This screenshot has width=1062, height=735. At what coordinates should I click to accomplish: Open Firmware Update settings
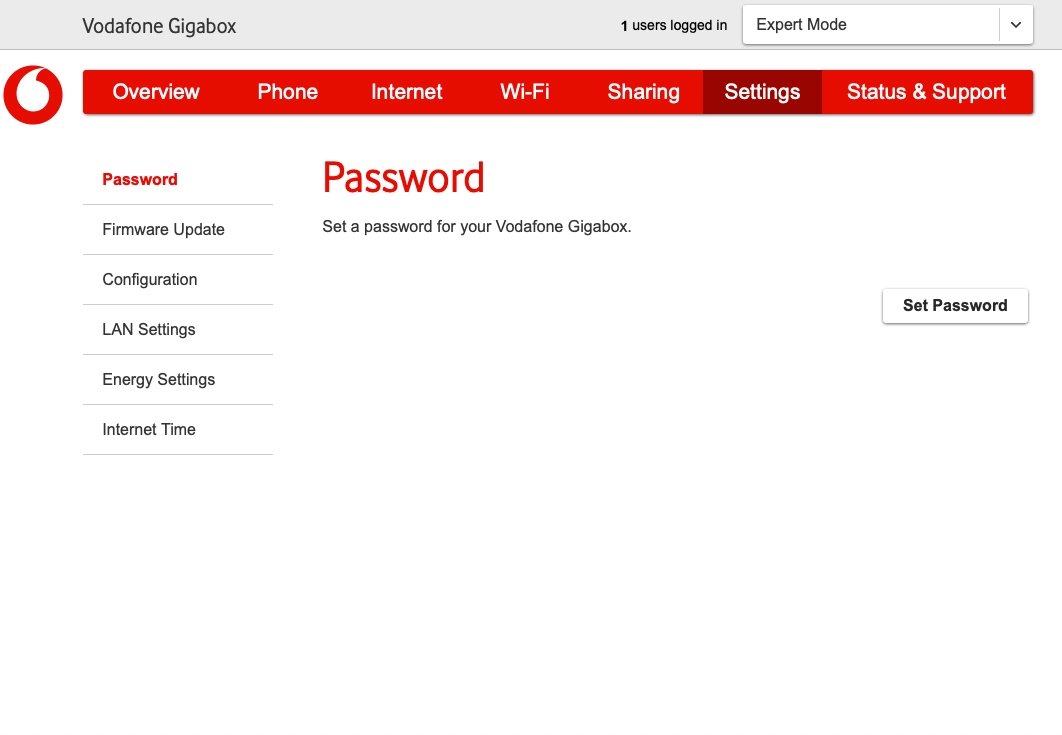pos(163,229)
